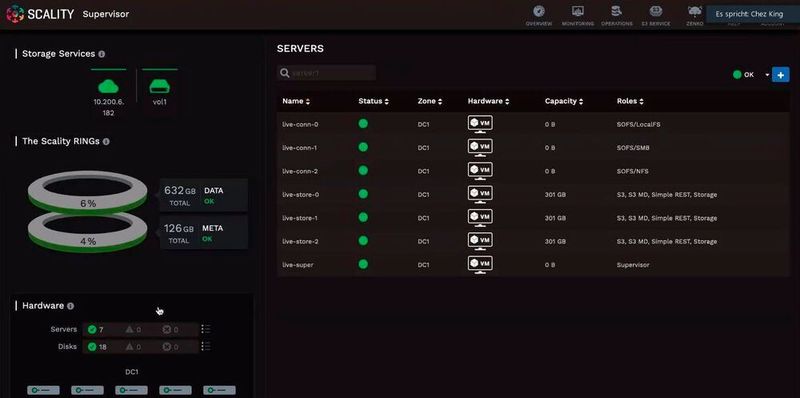
Task: Click the green status dot of live-super
Action: coord(363,264)
